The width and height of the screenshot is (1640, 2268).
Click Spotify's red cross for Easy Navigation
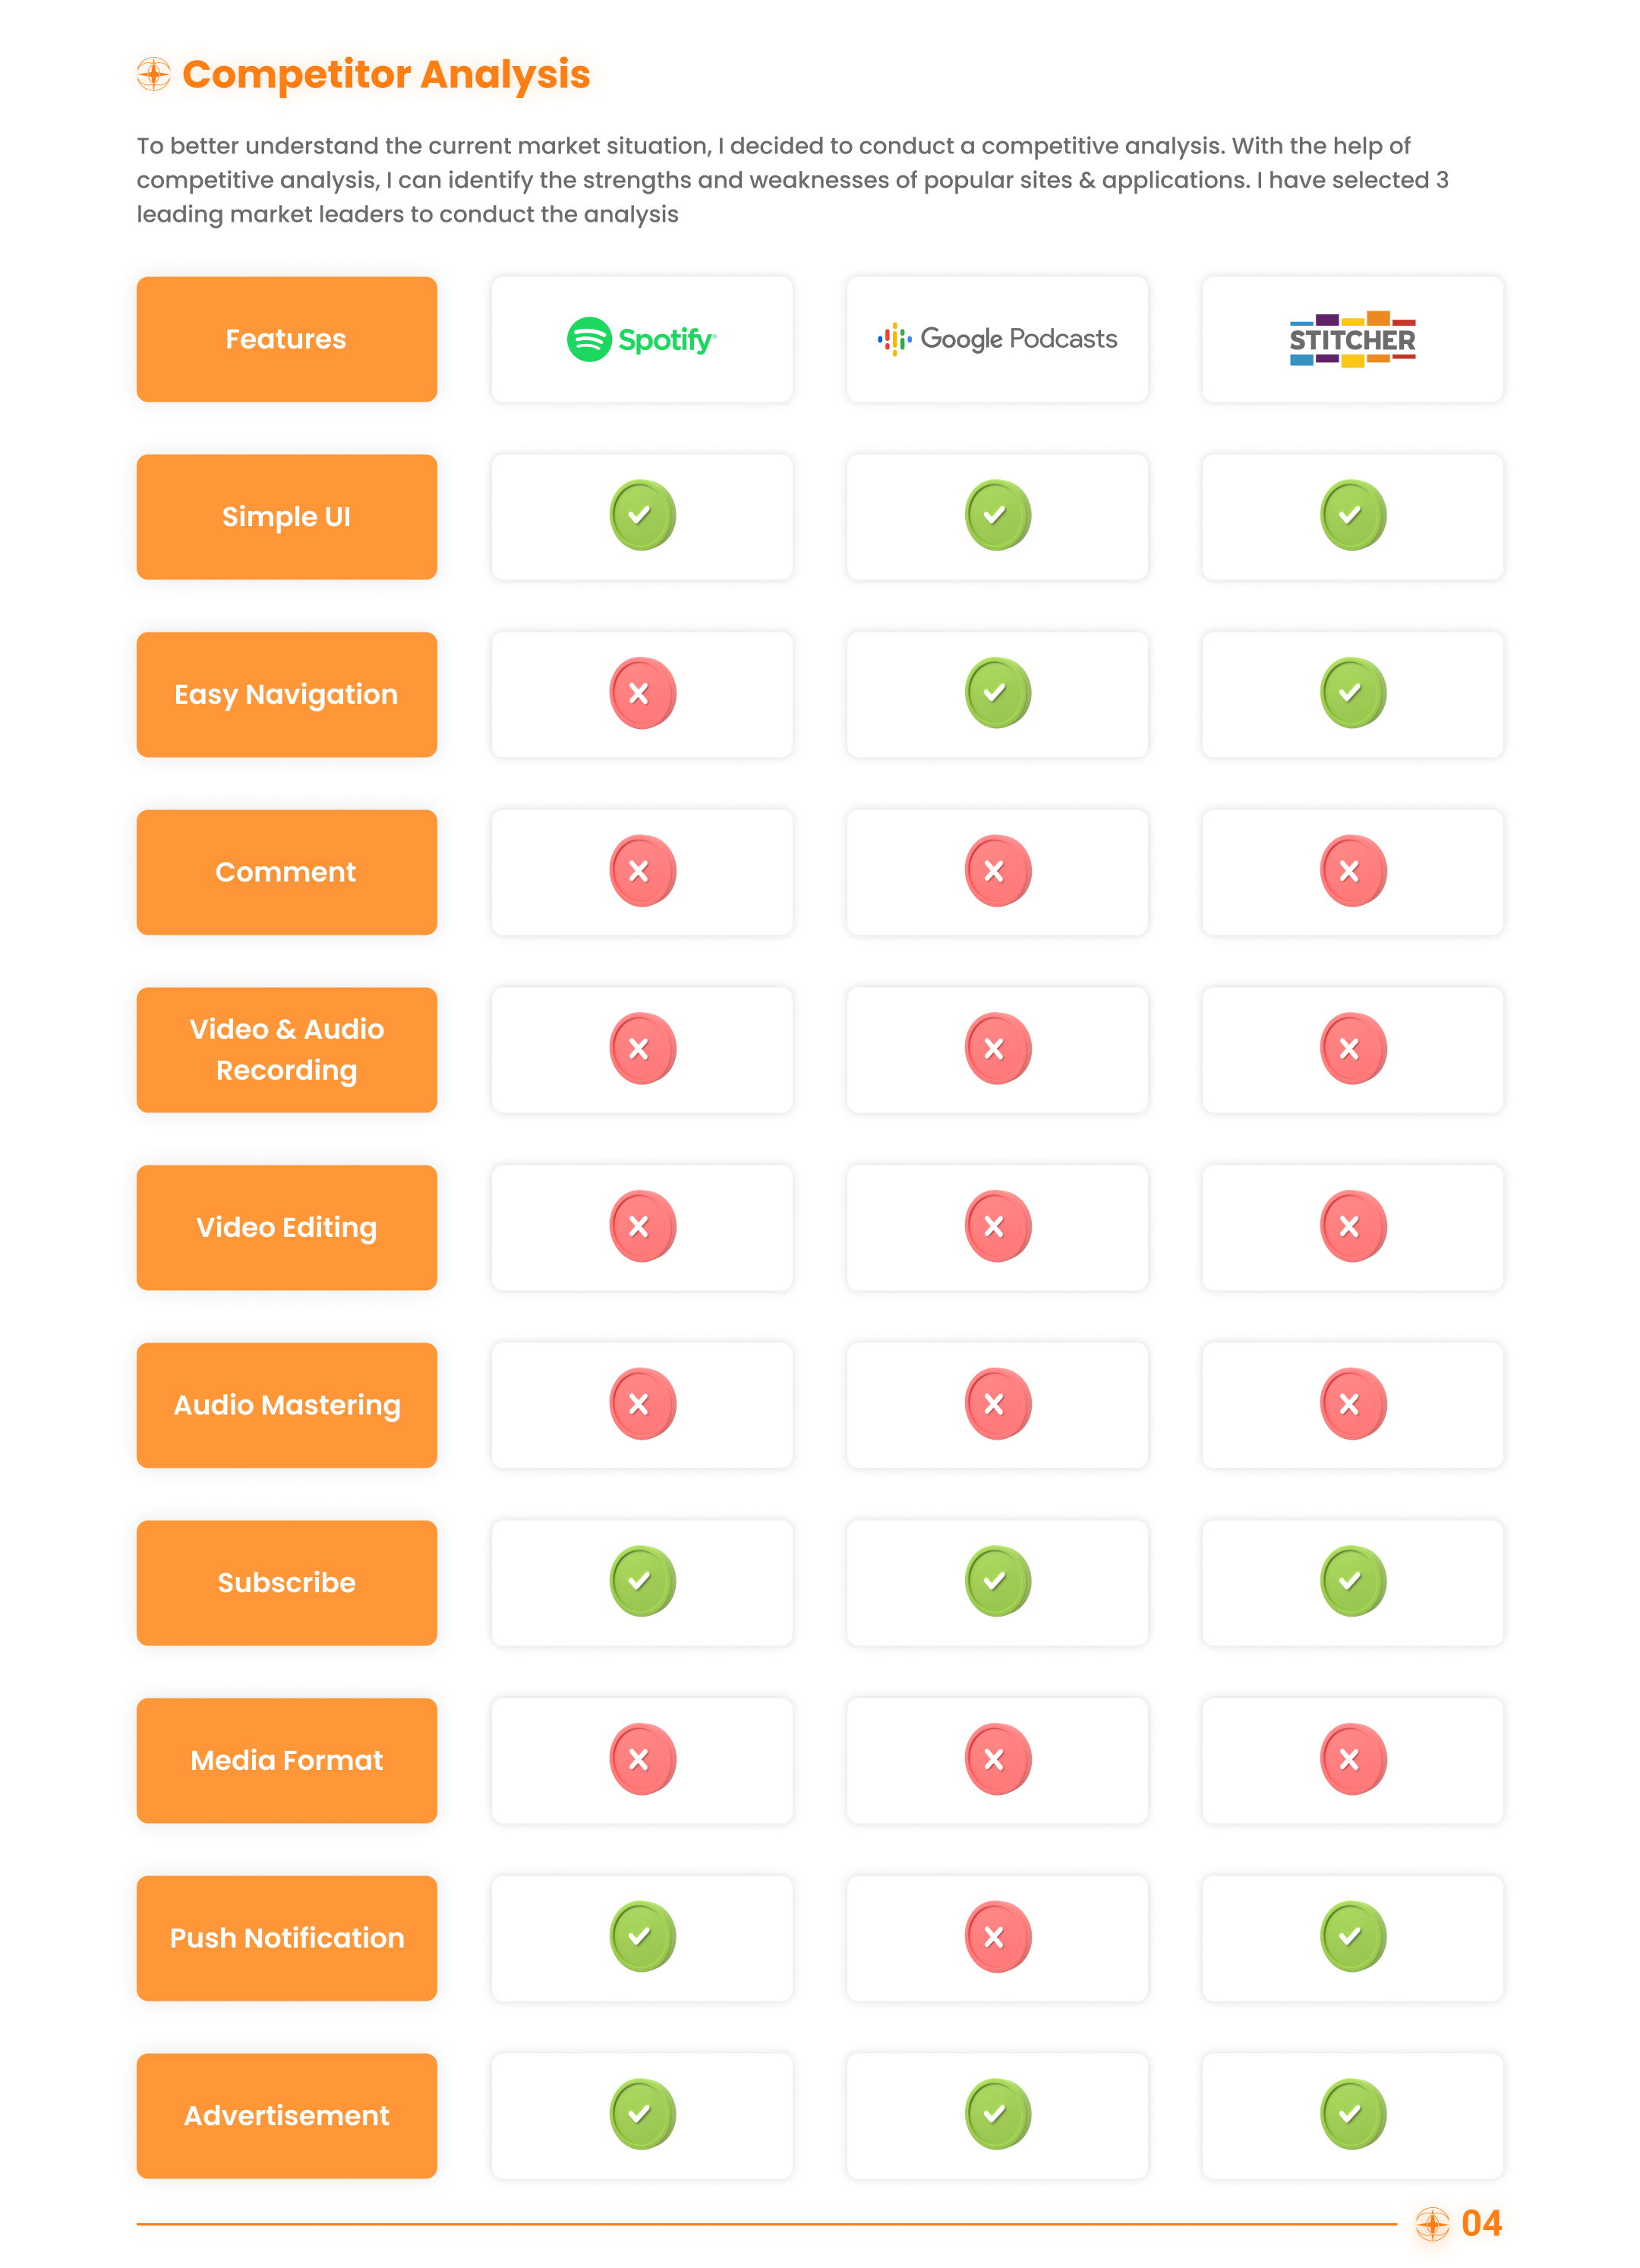click(642, 693)
